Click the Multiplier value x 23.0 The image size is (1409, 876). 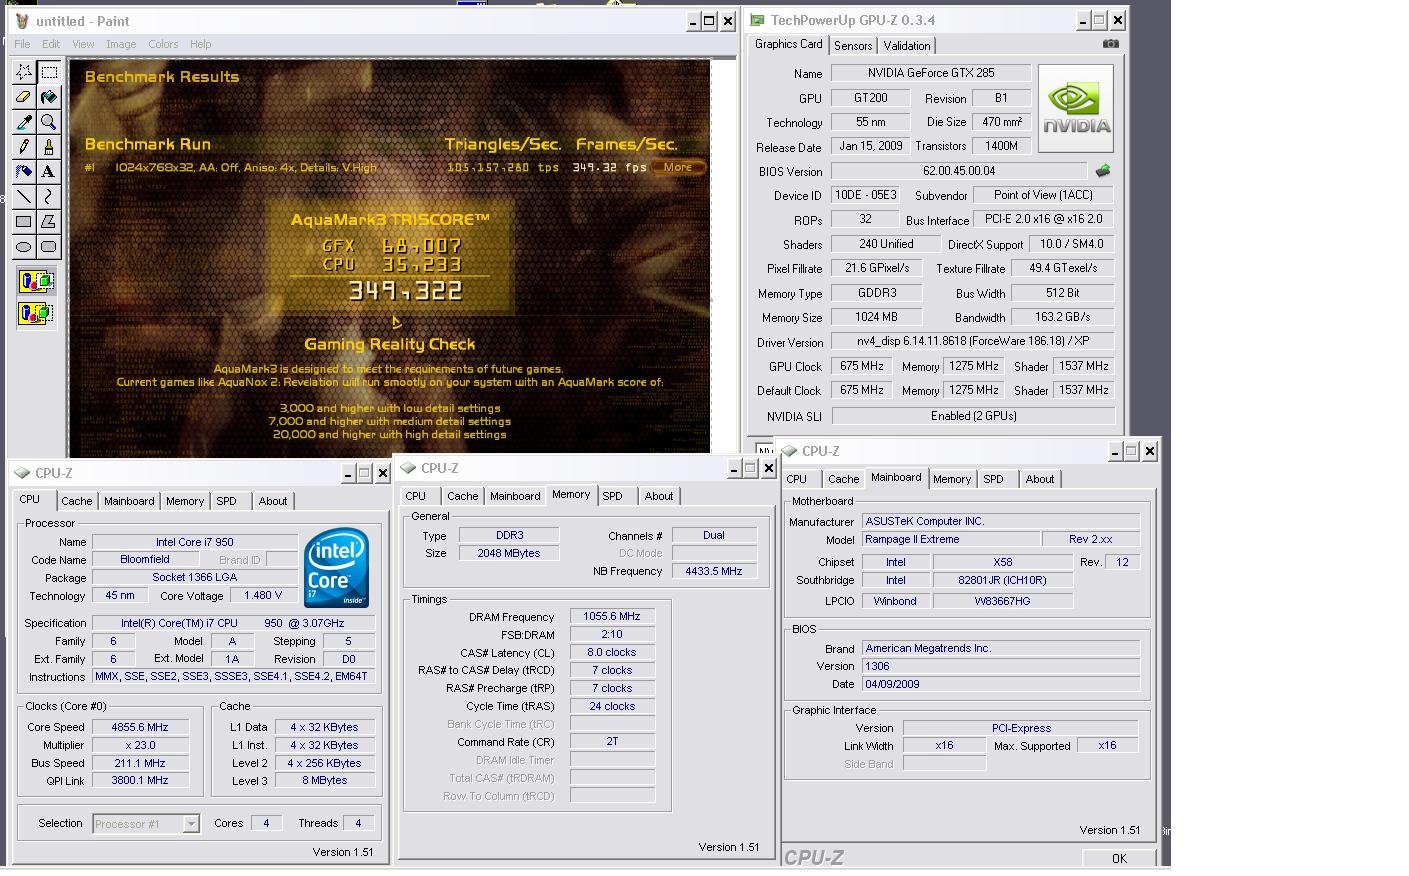140,745
